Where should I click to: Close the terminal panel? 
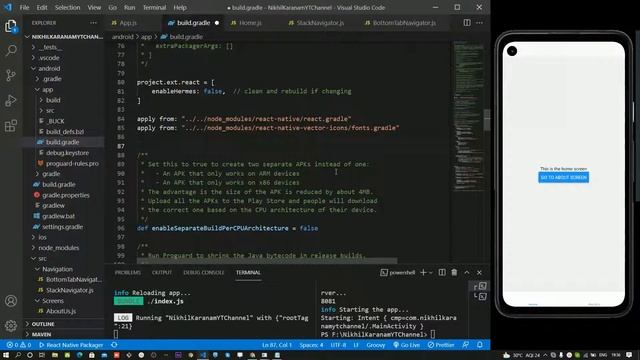[480, 272]
